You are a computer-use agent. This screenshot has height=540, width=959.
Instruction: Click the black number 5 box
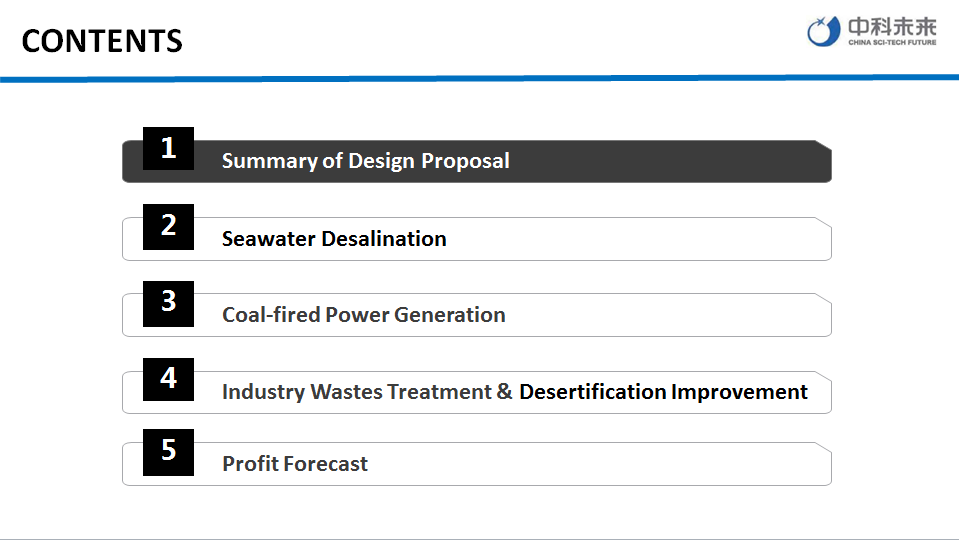(x=168, y=451)
